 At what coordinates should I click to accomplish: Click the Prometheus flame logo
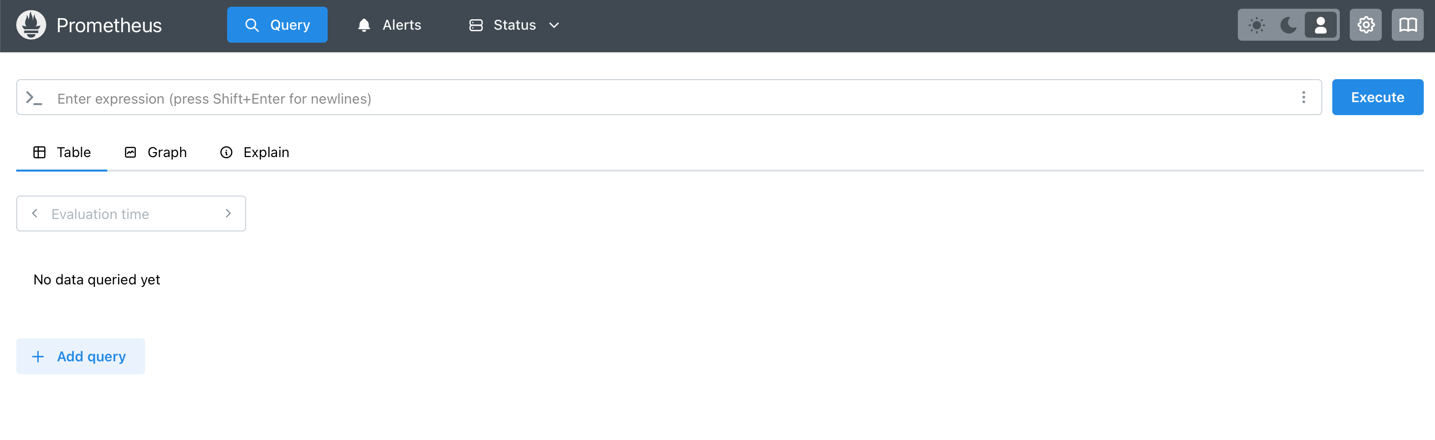click(31, 25)
